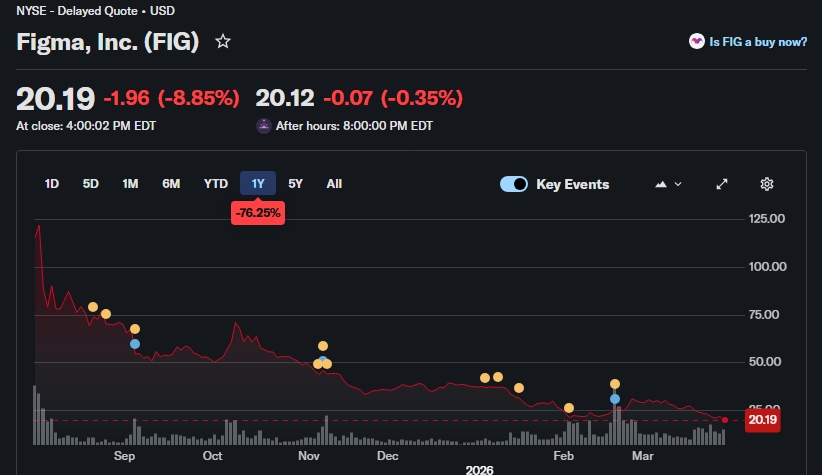
Task: Switch chart to 1M range
Action: [x=130, y=183]
